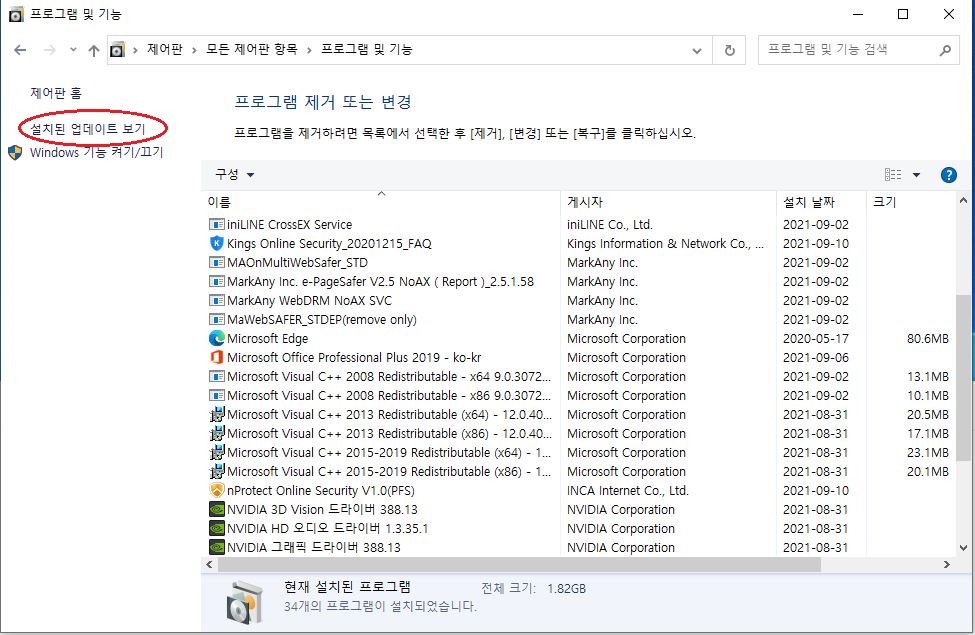Open the 제어판 breadcrumb
Viewport: 975px width, 635px height.
[x=165, y=49]
